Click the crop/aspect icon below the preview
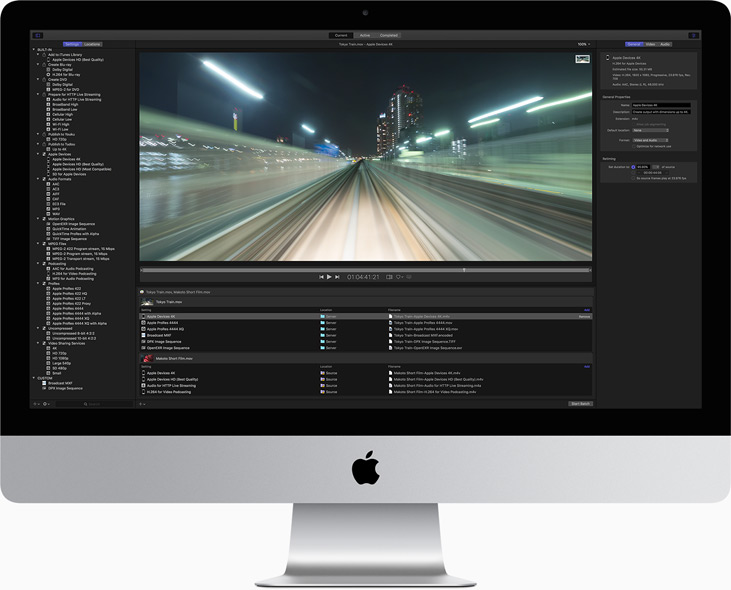This screenshot has height=590, width=731. click(x=389, y=276)
